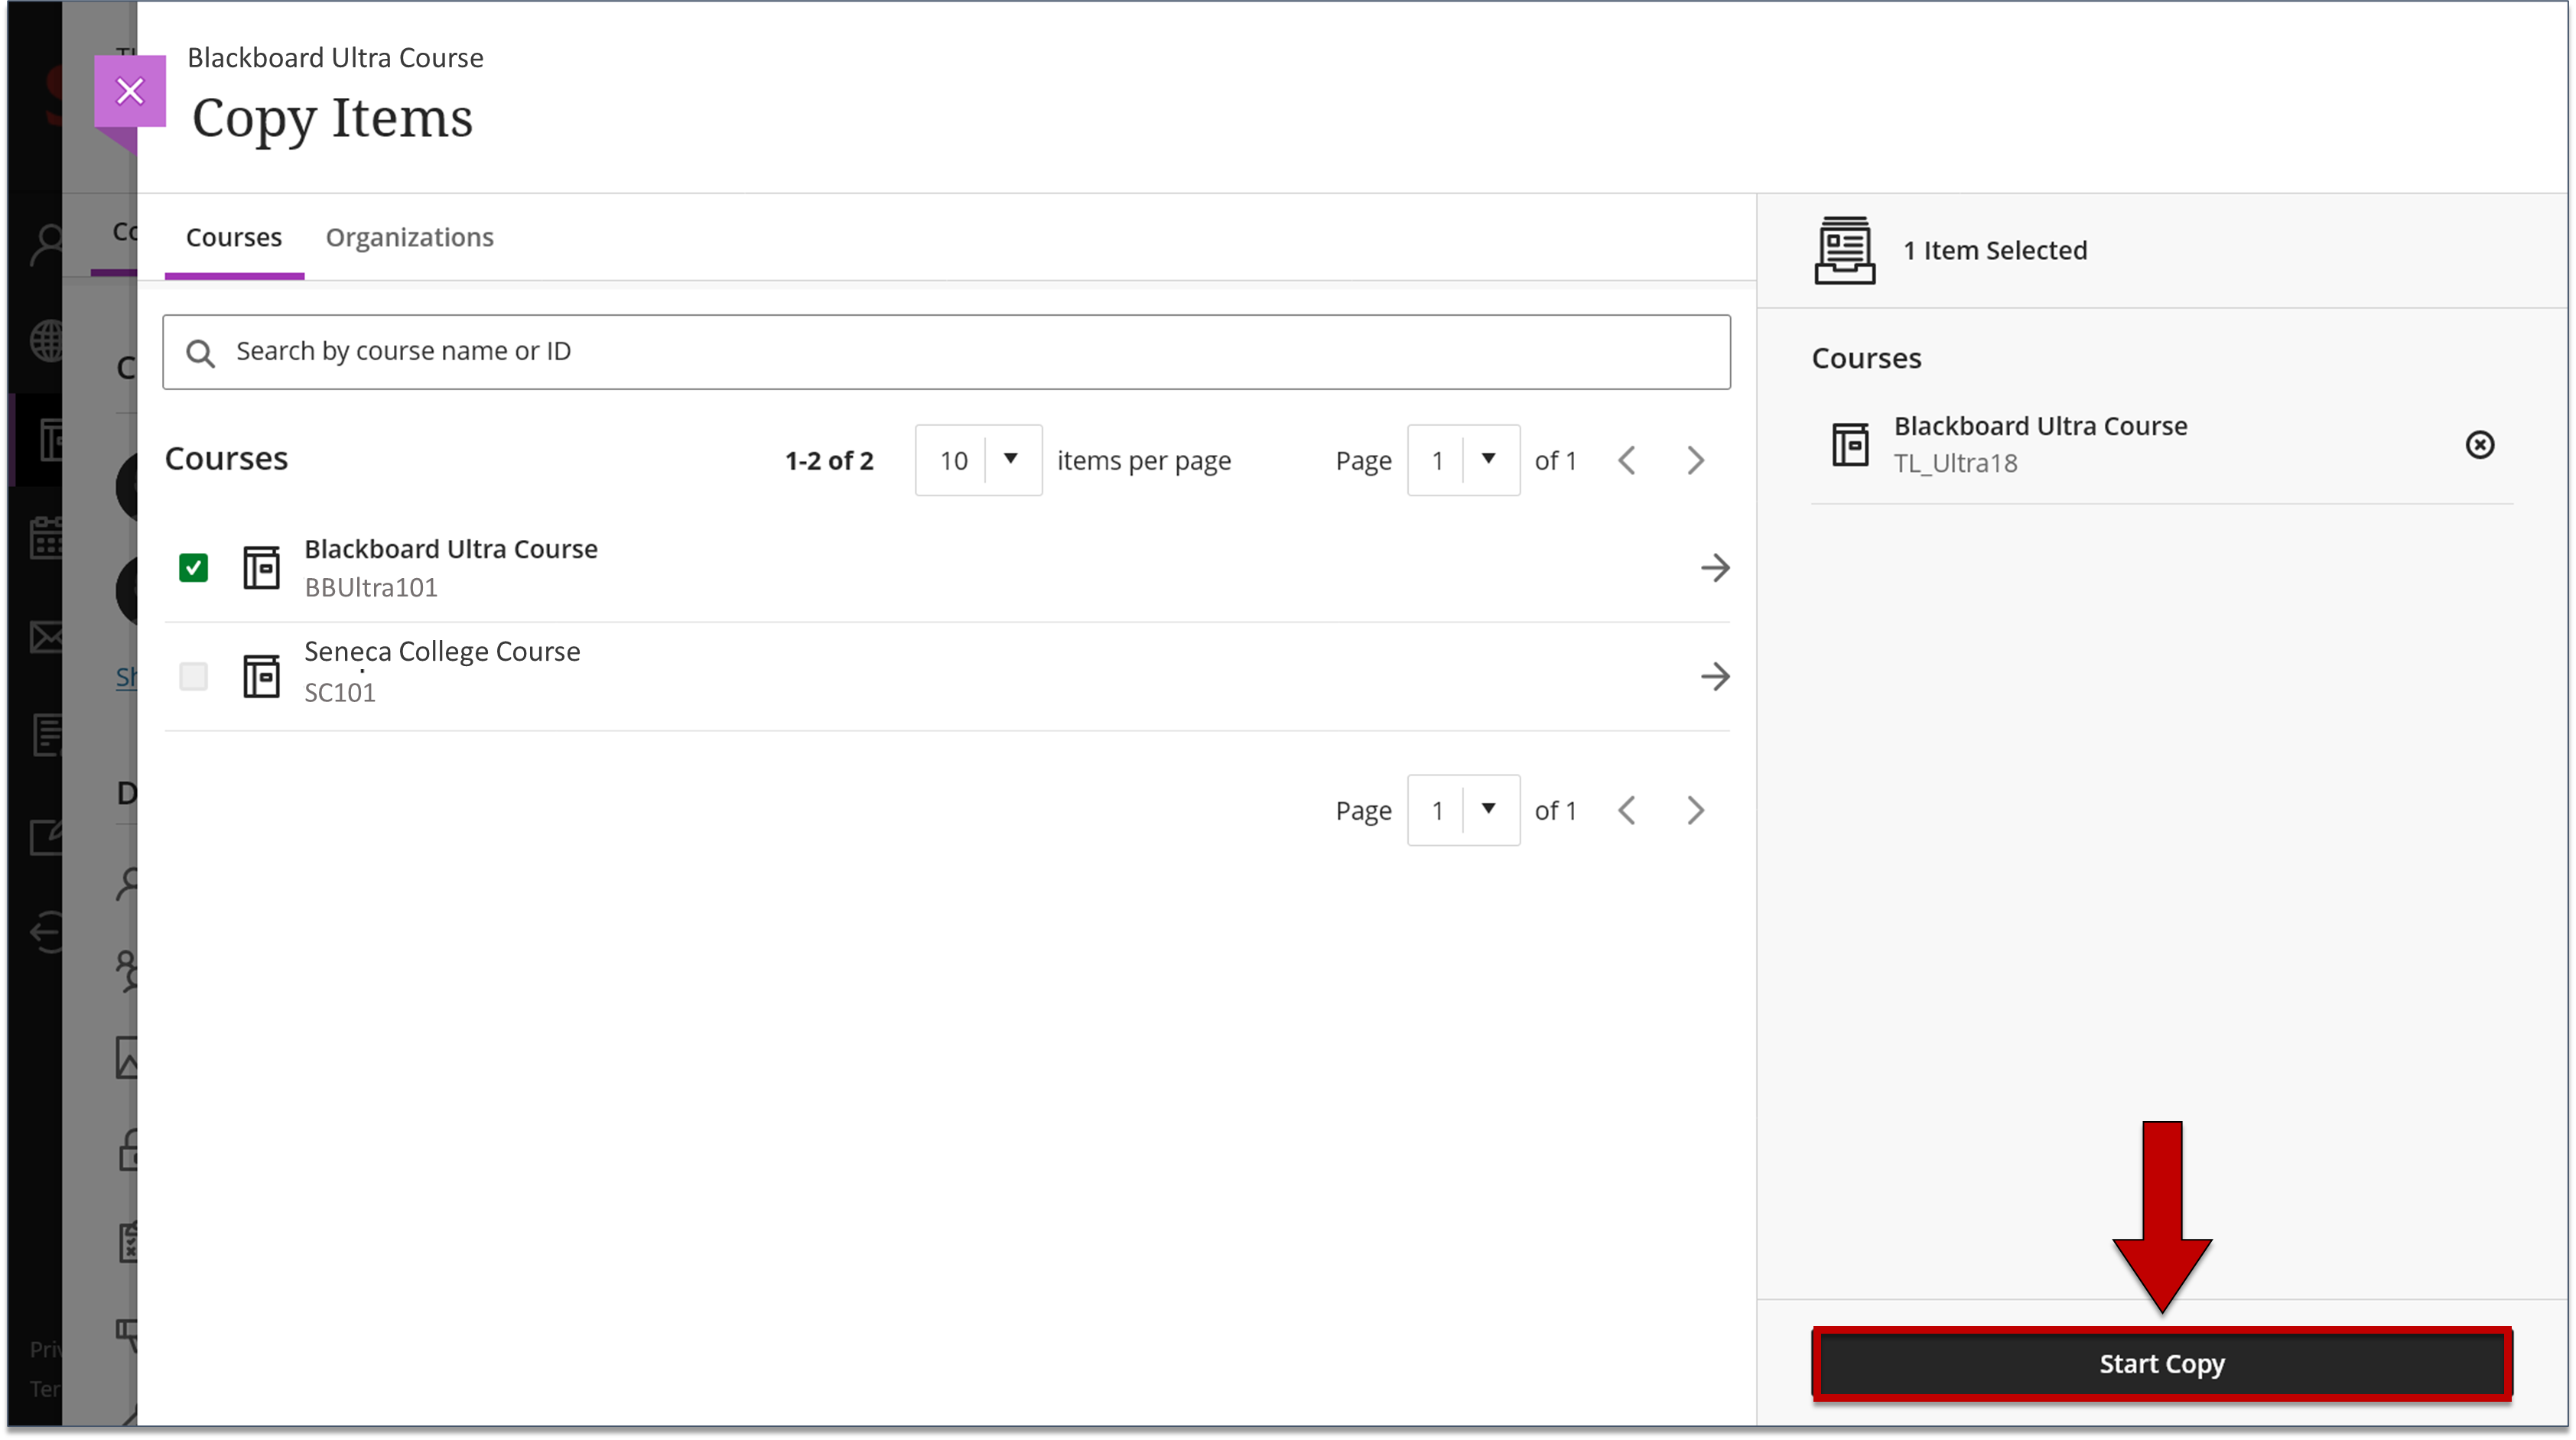Open Seneca College Course contents arrow
2576x1440 pixels.
pos(1715,677)
